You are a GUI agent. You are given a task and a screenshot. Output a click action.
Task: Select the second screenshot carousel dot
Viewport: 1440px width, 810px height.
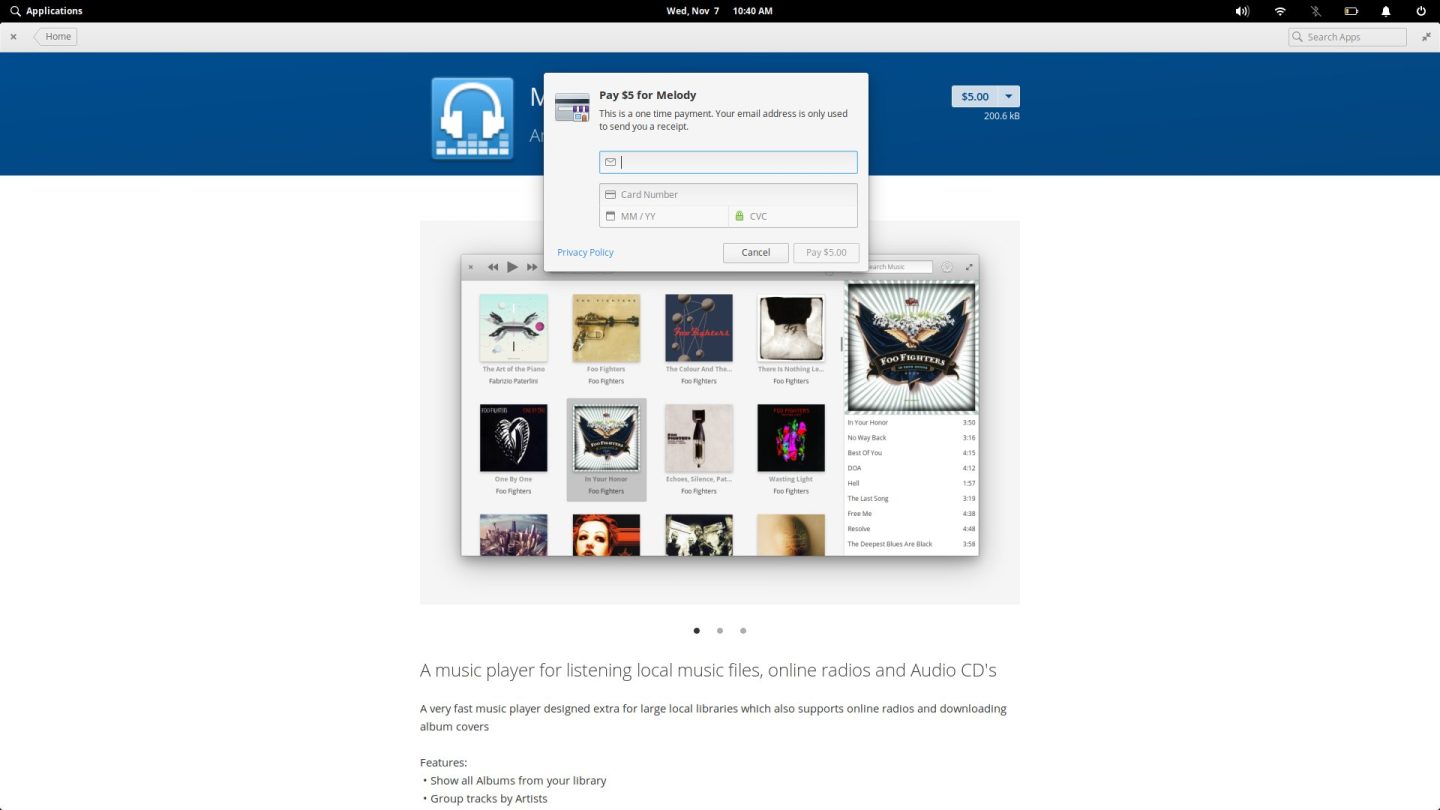(x=720, y=631)
